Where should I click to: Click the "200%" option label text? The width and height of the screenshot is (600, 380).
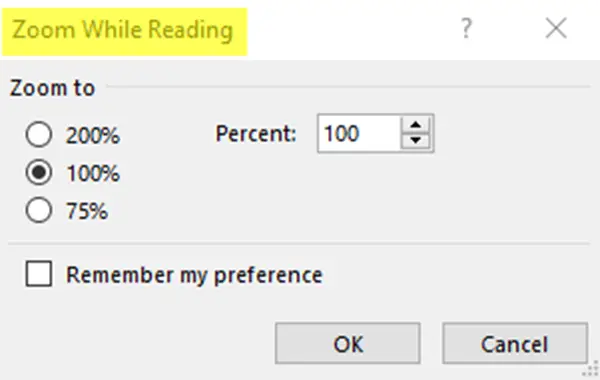point(93,135)
